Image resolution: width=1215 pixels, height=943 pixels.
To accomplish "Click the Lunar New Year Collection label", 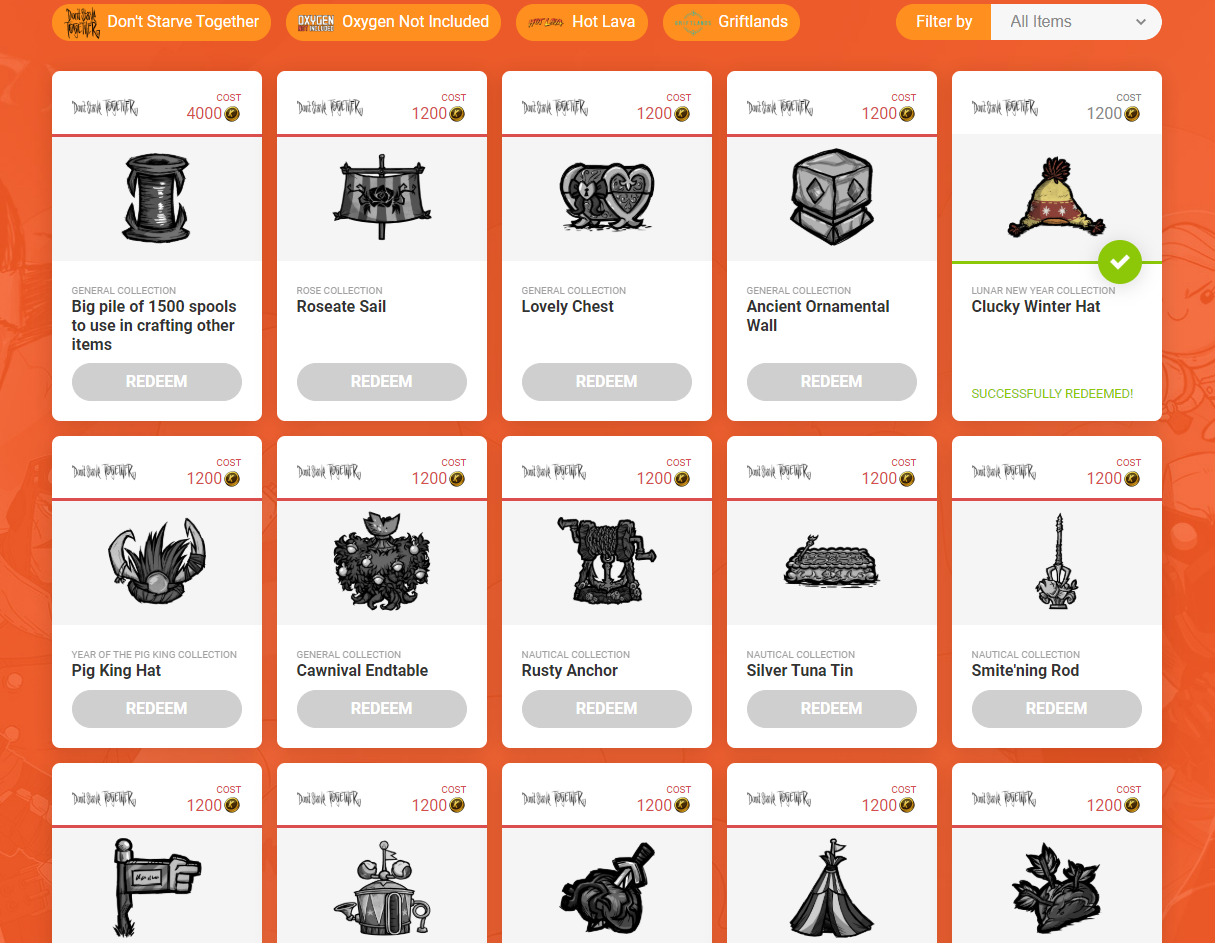I will tap(1043, 291).
